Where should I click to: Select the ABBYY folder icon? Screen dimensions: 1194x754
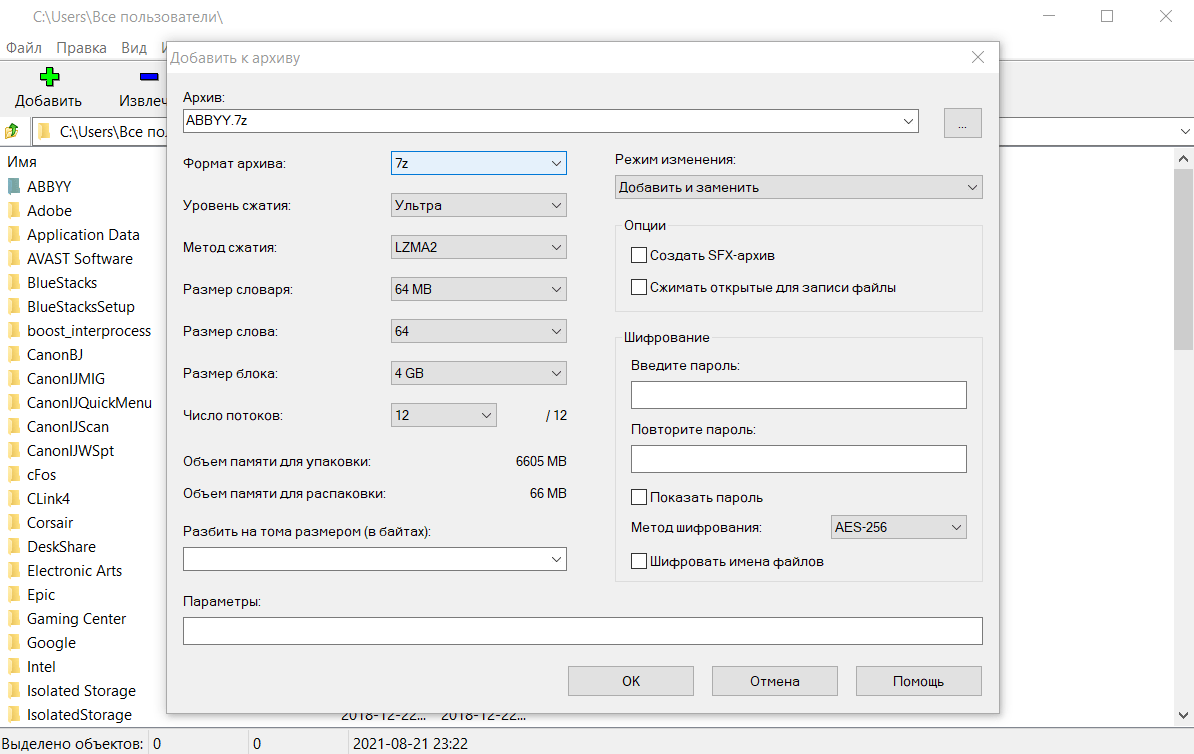(x=14, y=186)
